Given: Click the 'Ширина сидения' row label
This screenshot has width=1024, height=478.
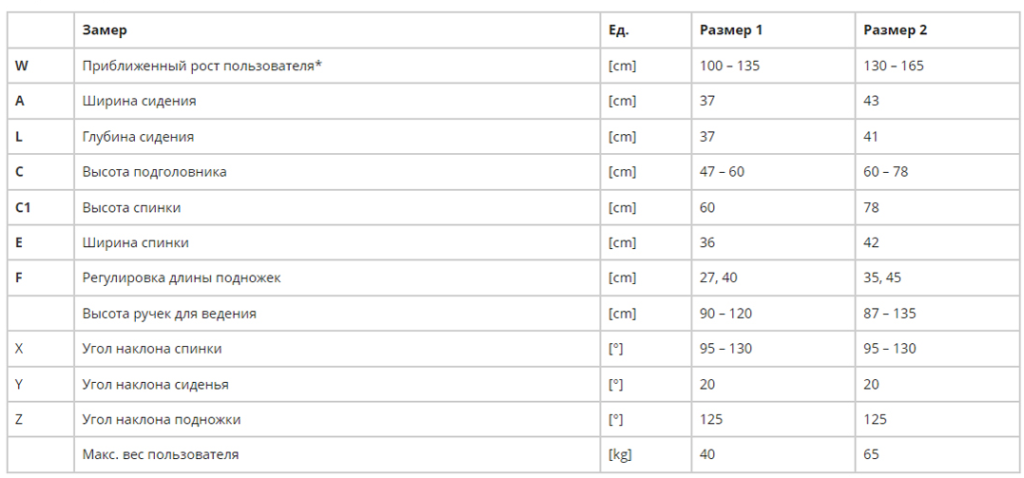Looking at the screenshot, I should point(139,101).
